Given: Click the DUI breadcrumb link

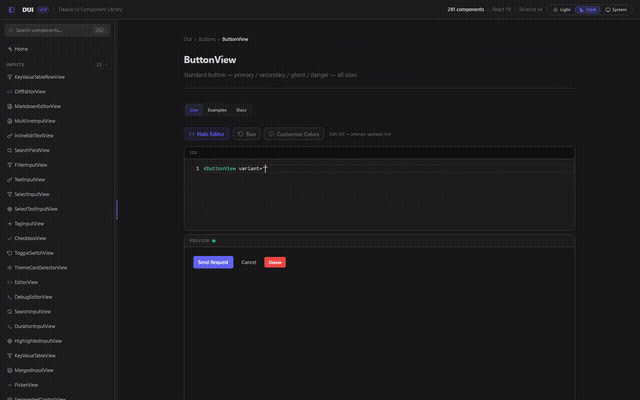Looking at the screenshot, I should tap(188, 39).
